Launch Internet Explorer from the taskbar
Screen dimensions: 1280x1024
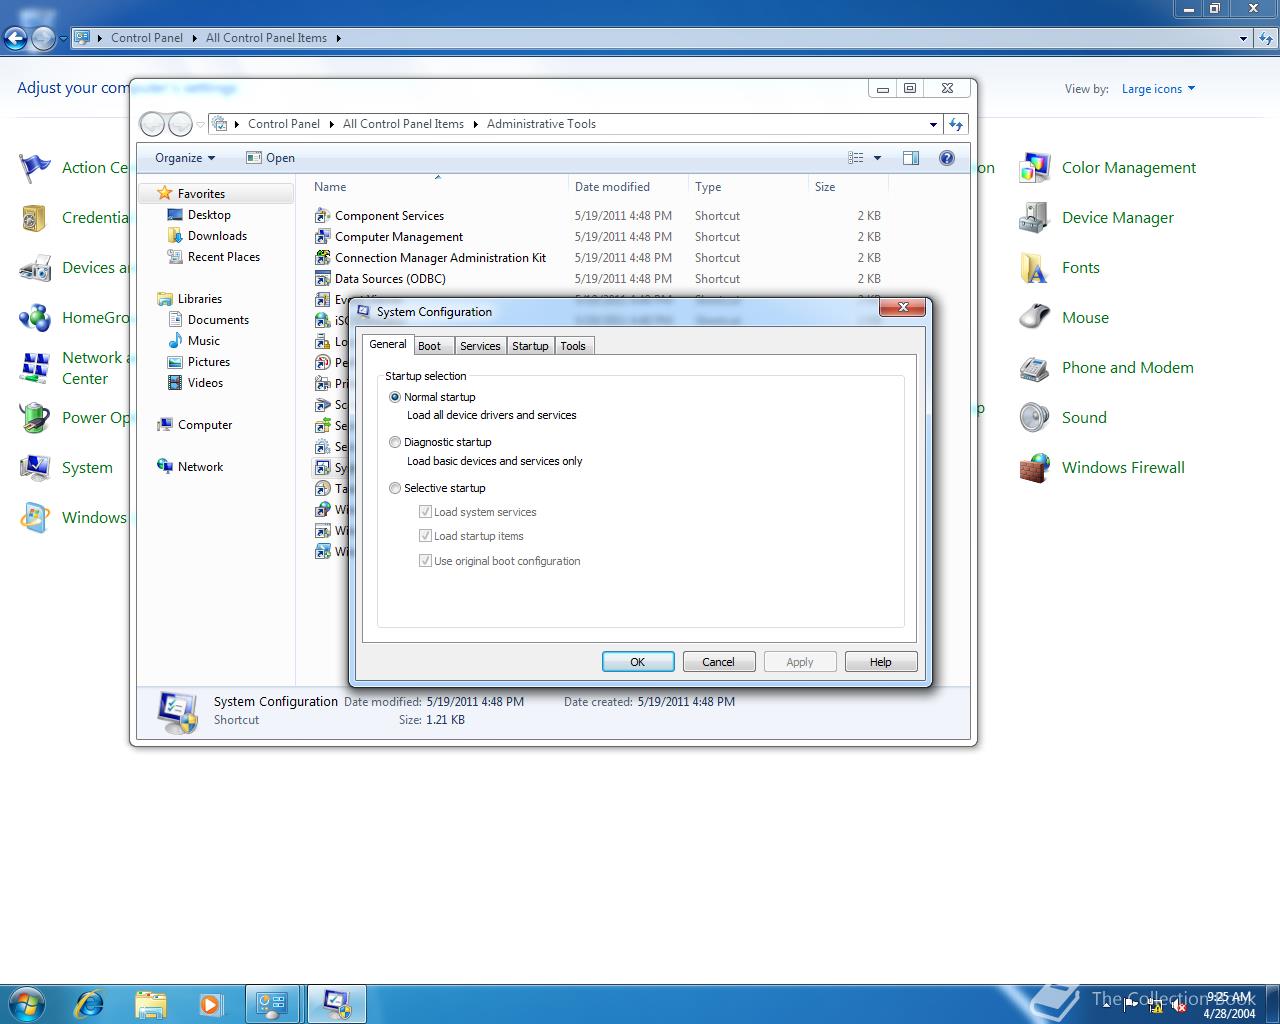(90, 1004)
